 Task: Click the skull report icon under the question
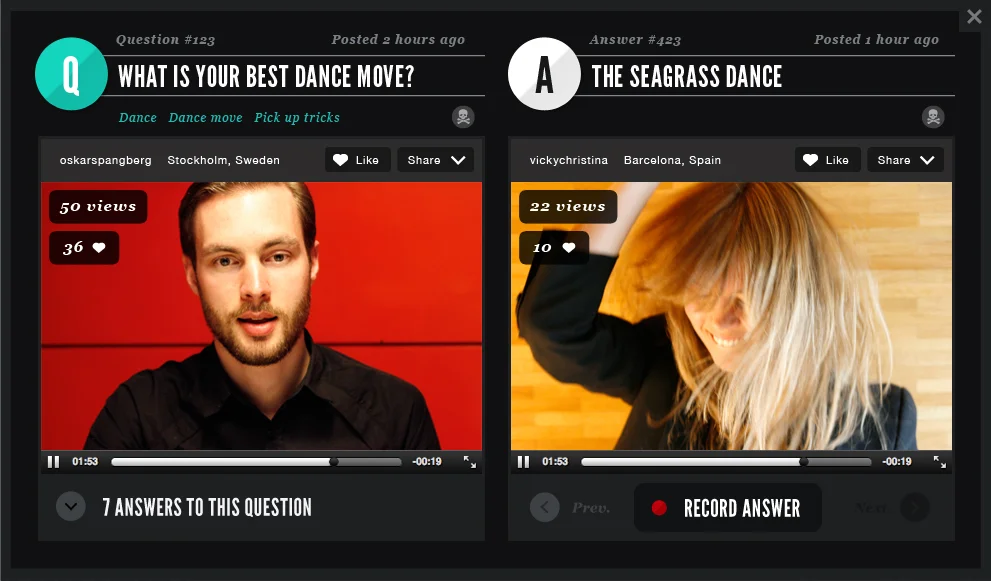point(463,117)
